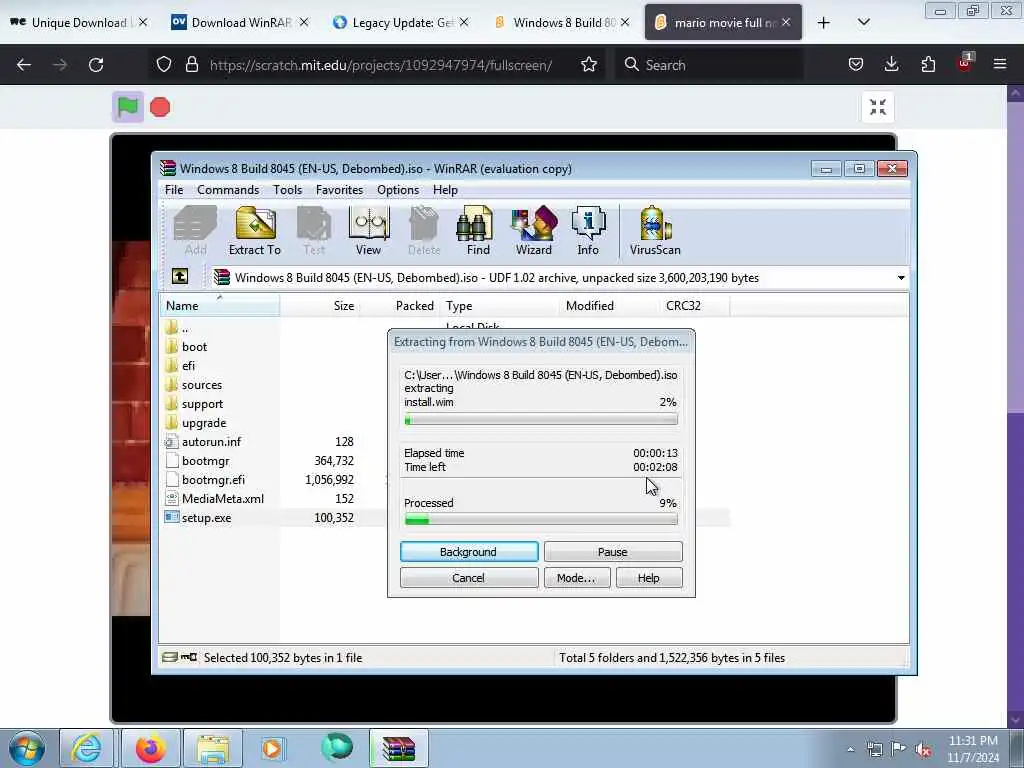The image size is (1024, 768).
Task: Switch to Download WinRAR tab
Action: point(241,22)
